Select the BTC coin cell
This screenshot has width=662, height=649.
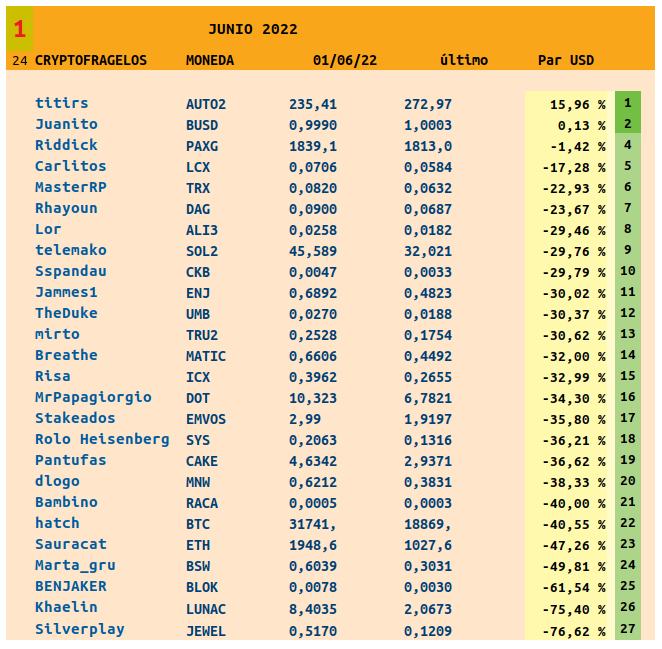pos(198,523)
